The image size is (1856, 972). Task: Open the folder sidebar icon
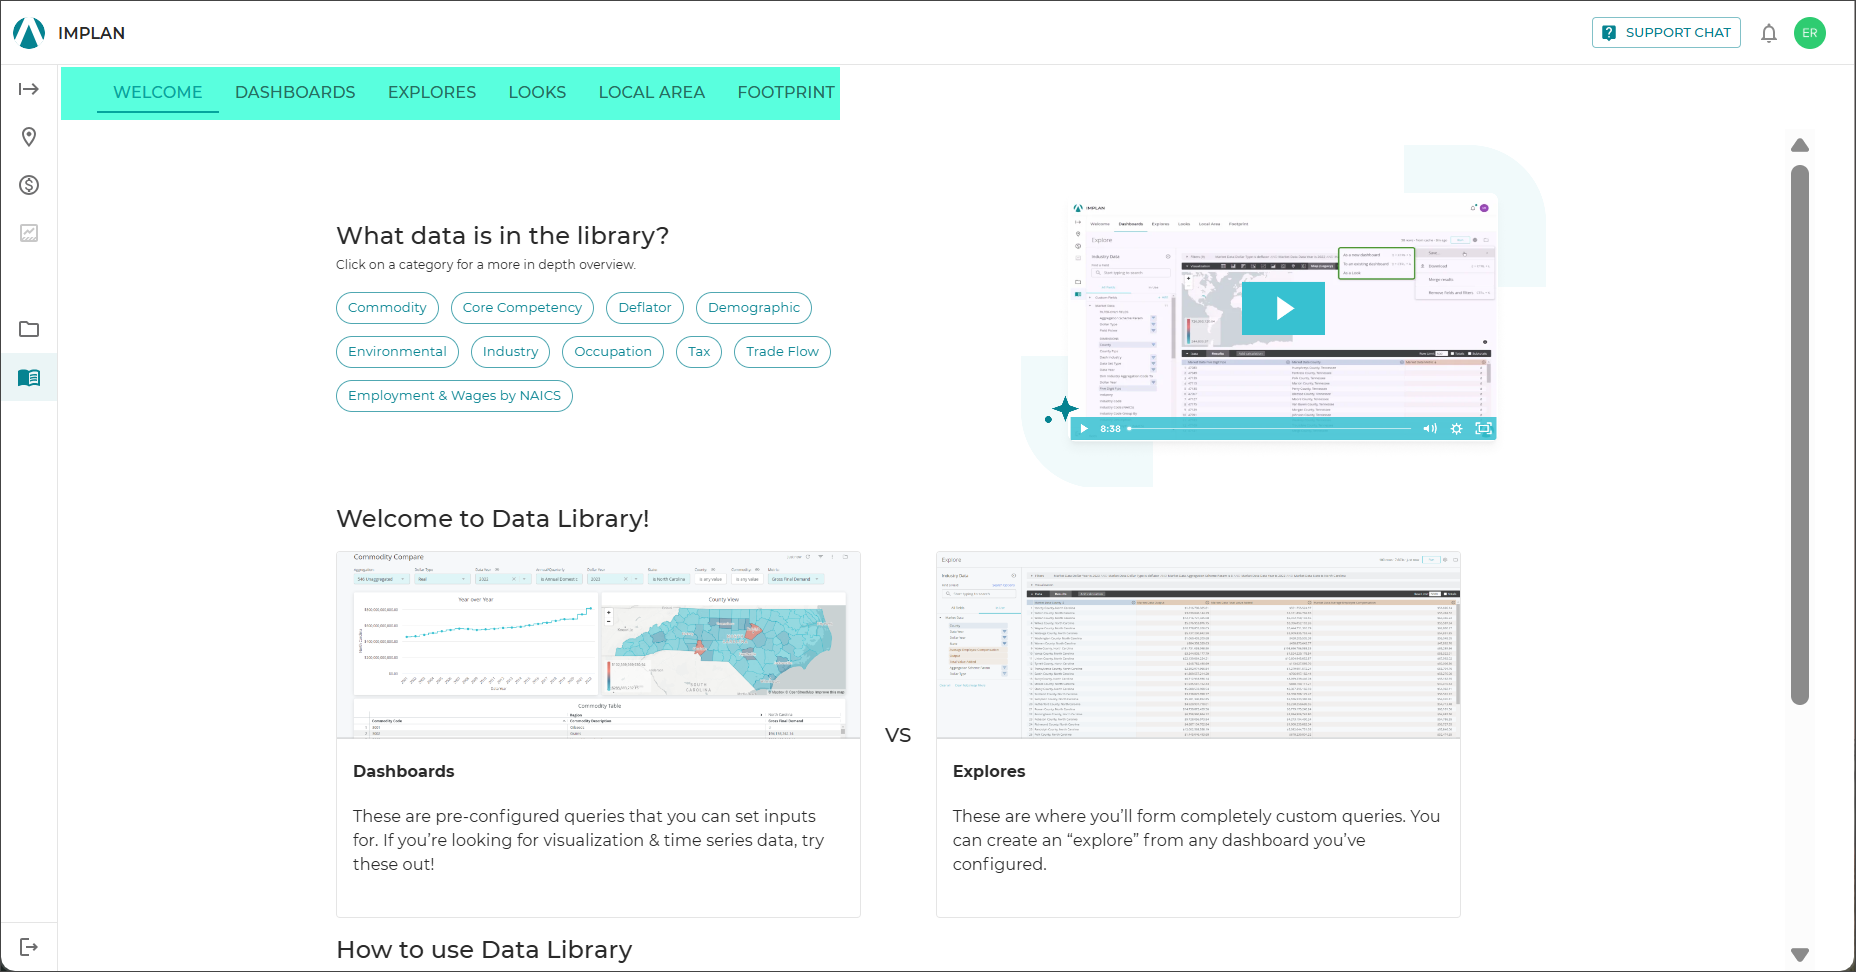pyautogui.click(x=29, y=329)
